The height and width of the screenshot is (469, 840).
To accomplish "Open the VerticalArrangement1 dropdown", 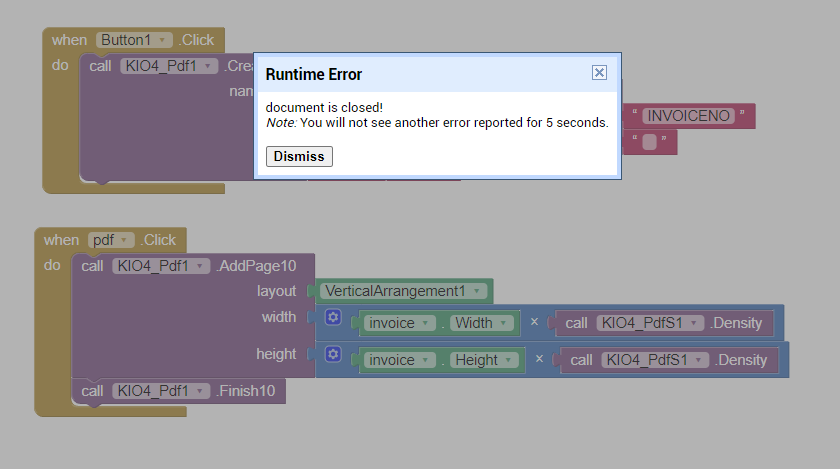I will click(x=476, y=291).
